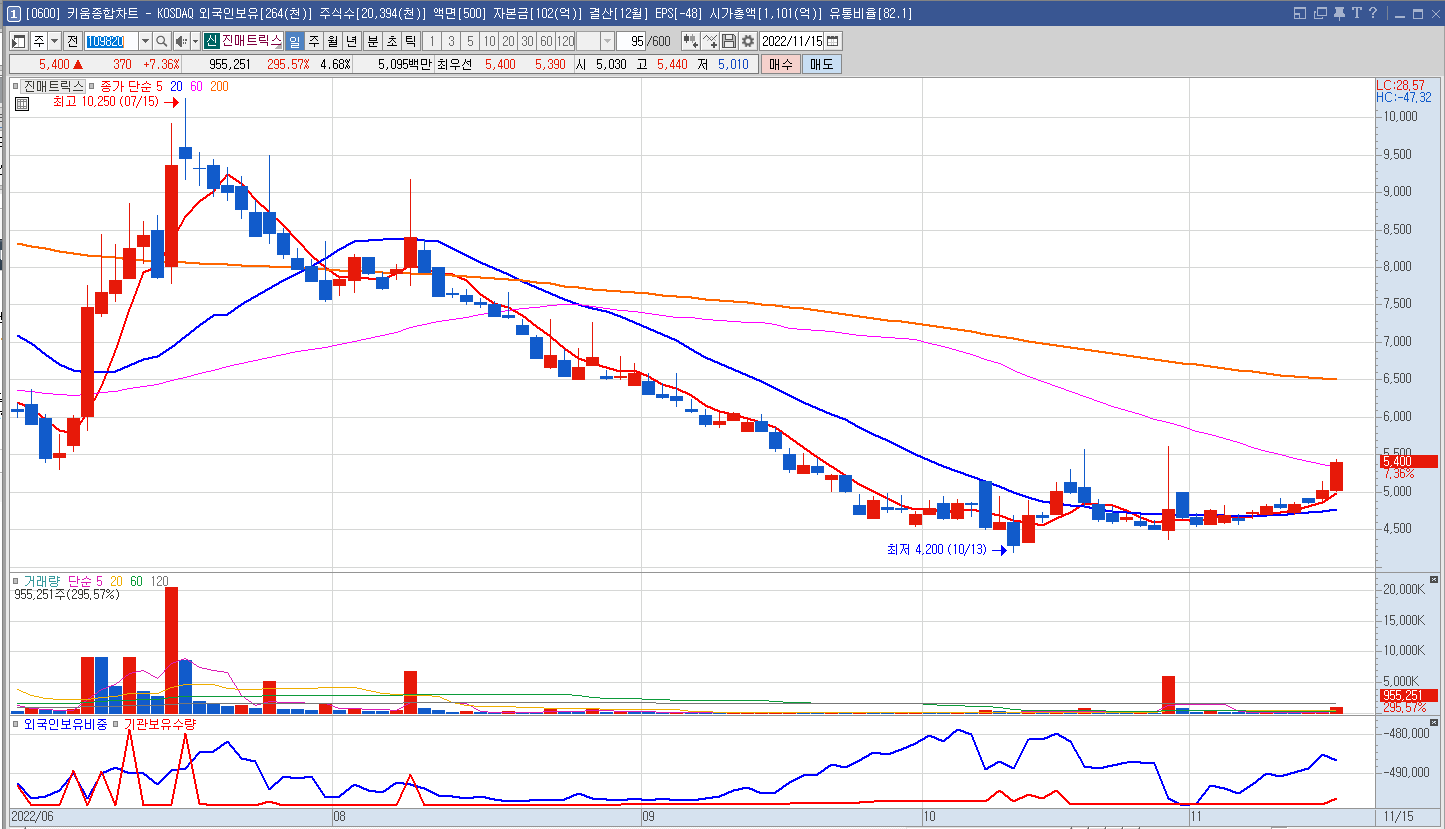This screenshot has width=1445, height=829.
Task: Toggle the 기관보유수량 indicator legend marker
Action: pyautogui.click(x=116, y=724)
